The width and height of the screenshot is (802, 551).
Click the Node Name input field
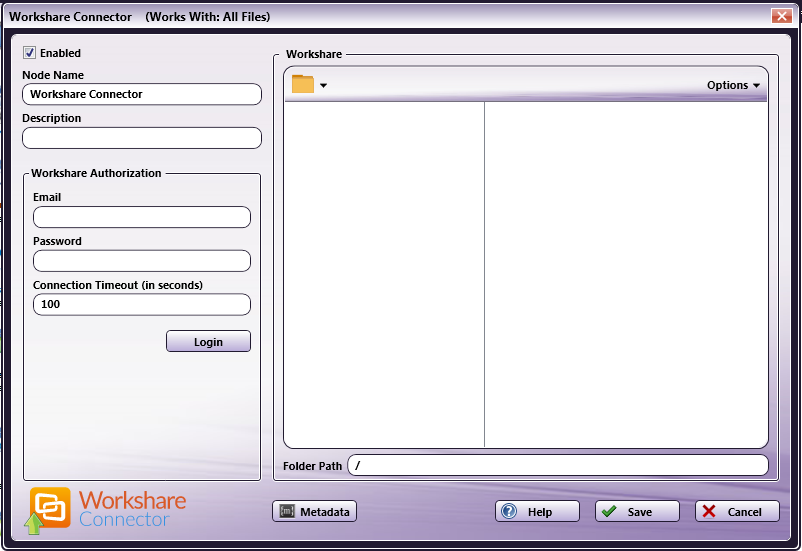coord(142,94)
